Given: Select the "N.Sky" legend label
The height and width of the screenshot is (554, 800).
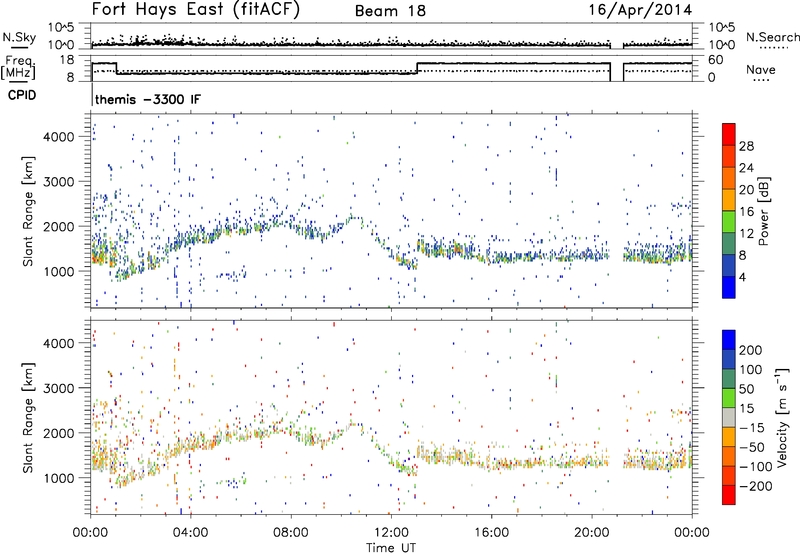Looking at the screenshot, I should [19, 37].
